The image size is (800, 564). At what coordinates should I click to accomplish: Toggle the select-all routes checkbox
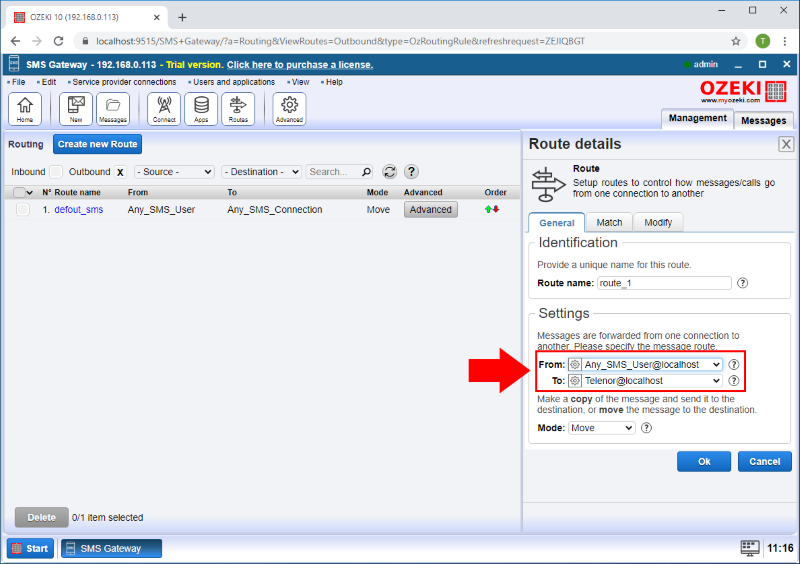click(19, 192)
